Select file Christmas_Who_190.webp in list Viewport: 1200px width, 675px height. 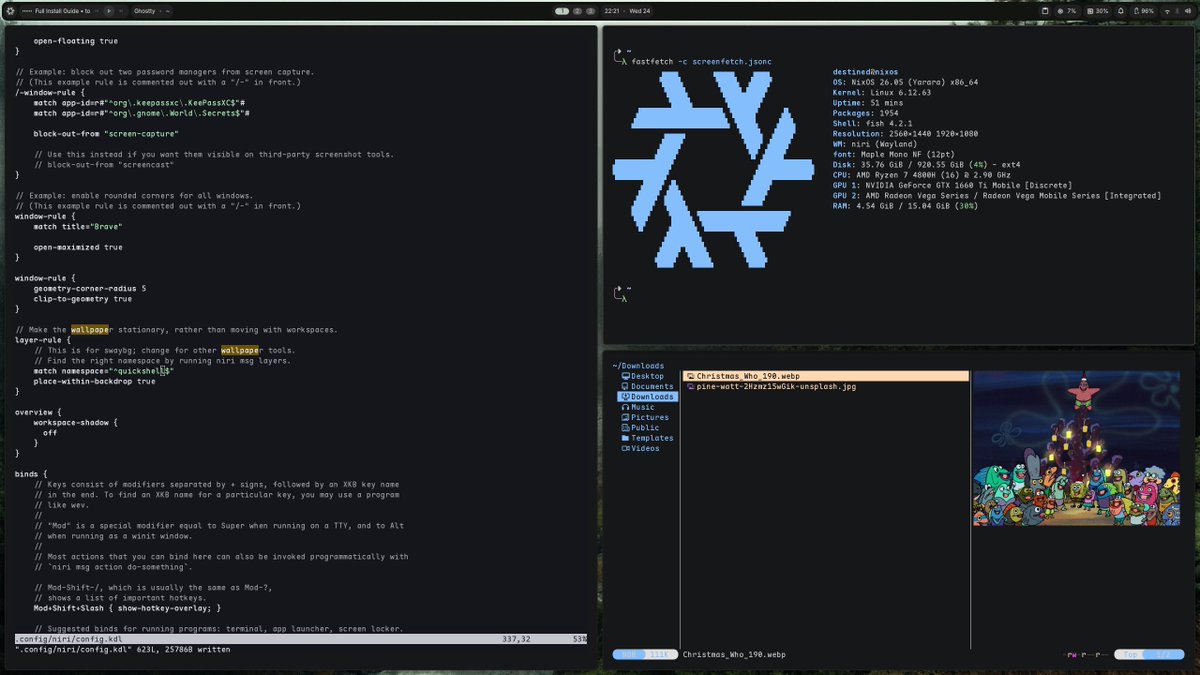(x=825, y=376)
